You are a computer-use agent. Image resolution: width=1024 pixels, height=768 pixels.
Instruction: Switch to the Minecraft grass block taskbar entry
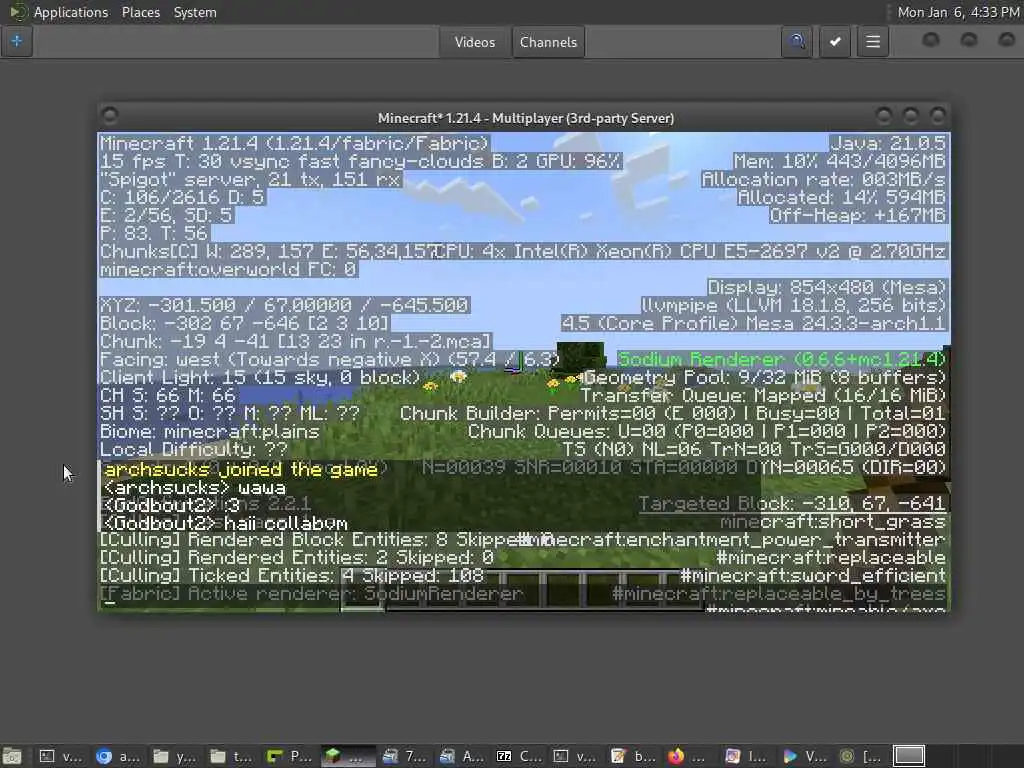click(346, 756)
